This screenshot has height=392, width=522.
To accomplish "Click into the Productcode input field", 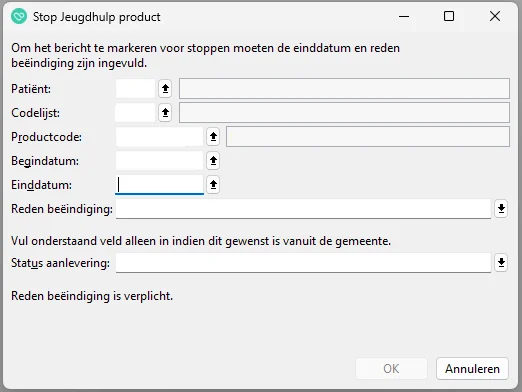I will (159, 137).
